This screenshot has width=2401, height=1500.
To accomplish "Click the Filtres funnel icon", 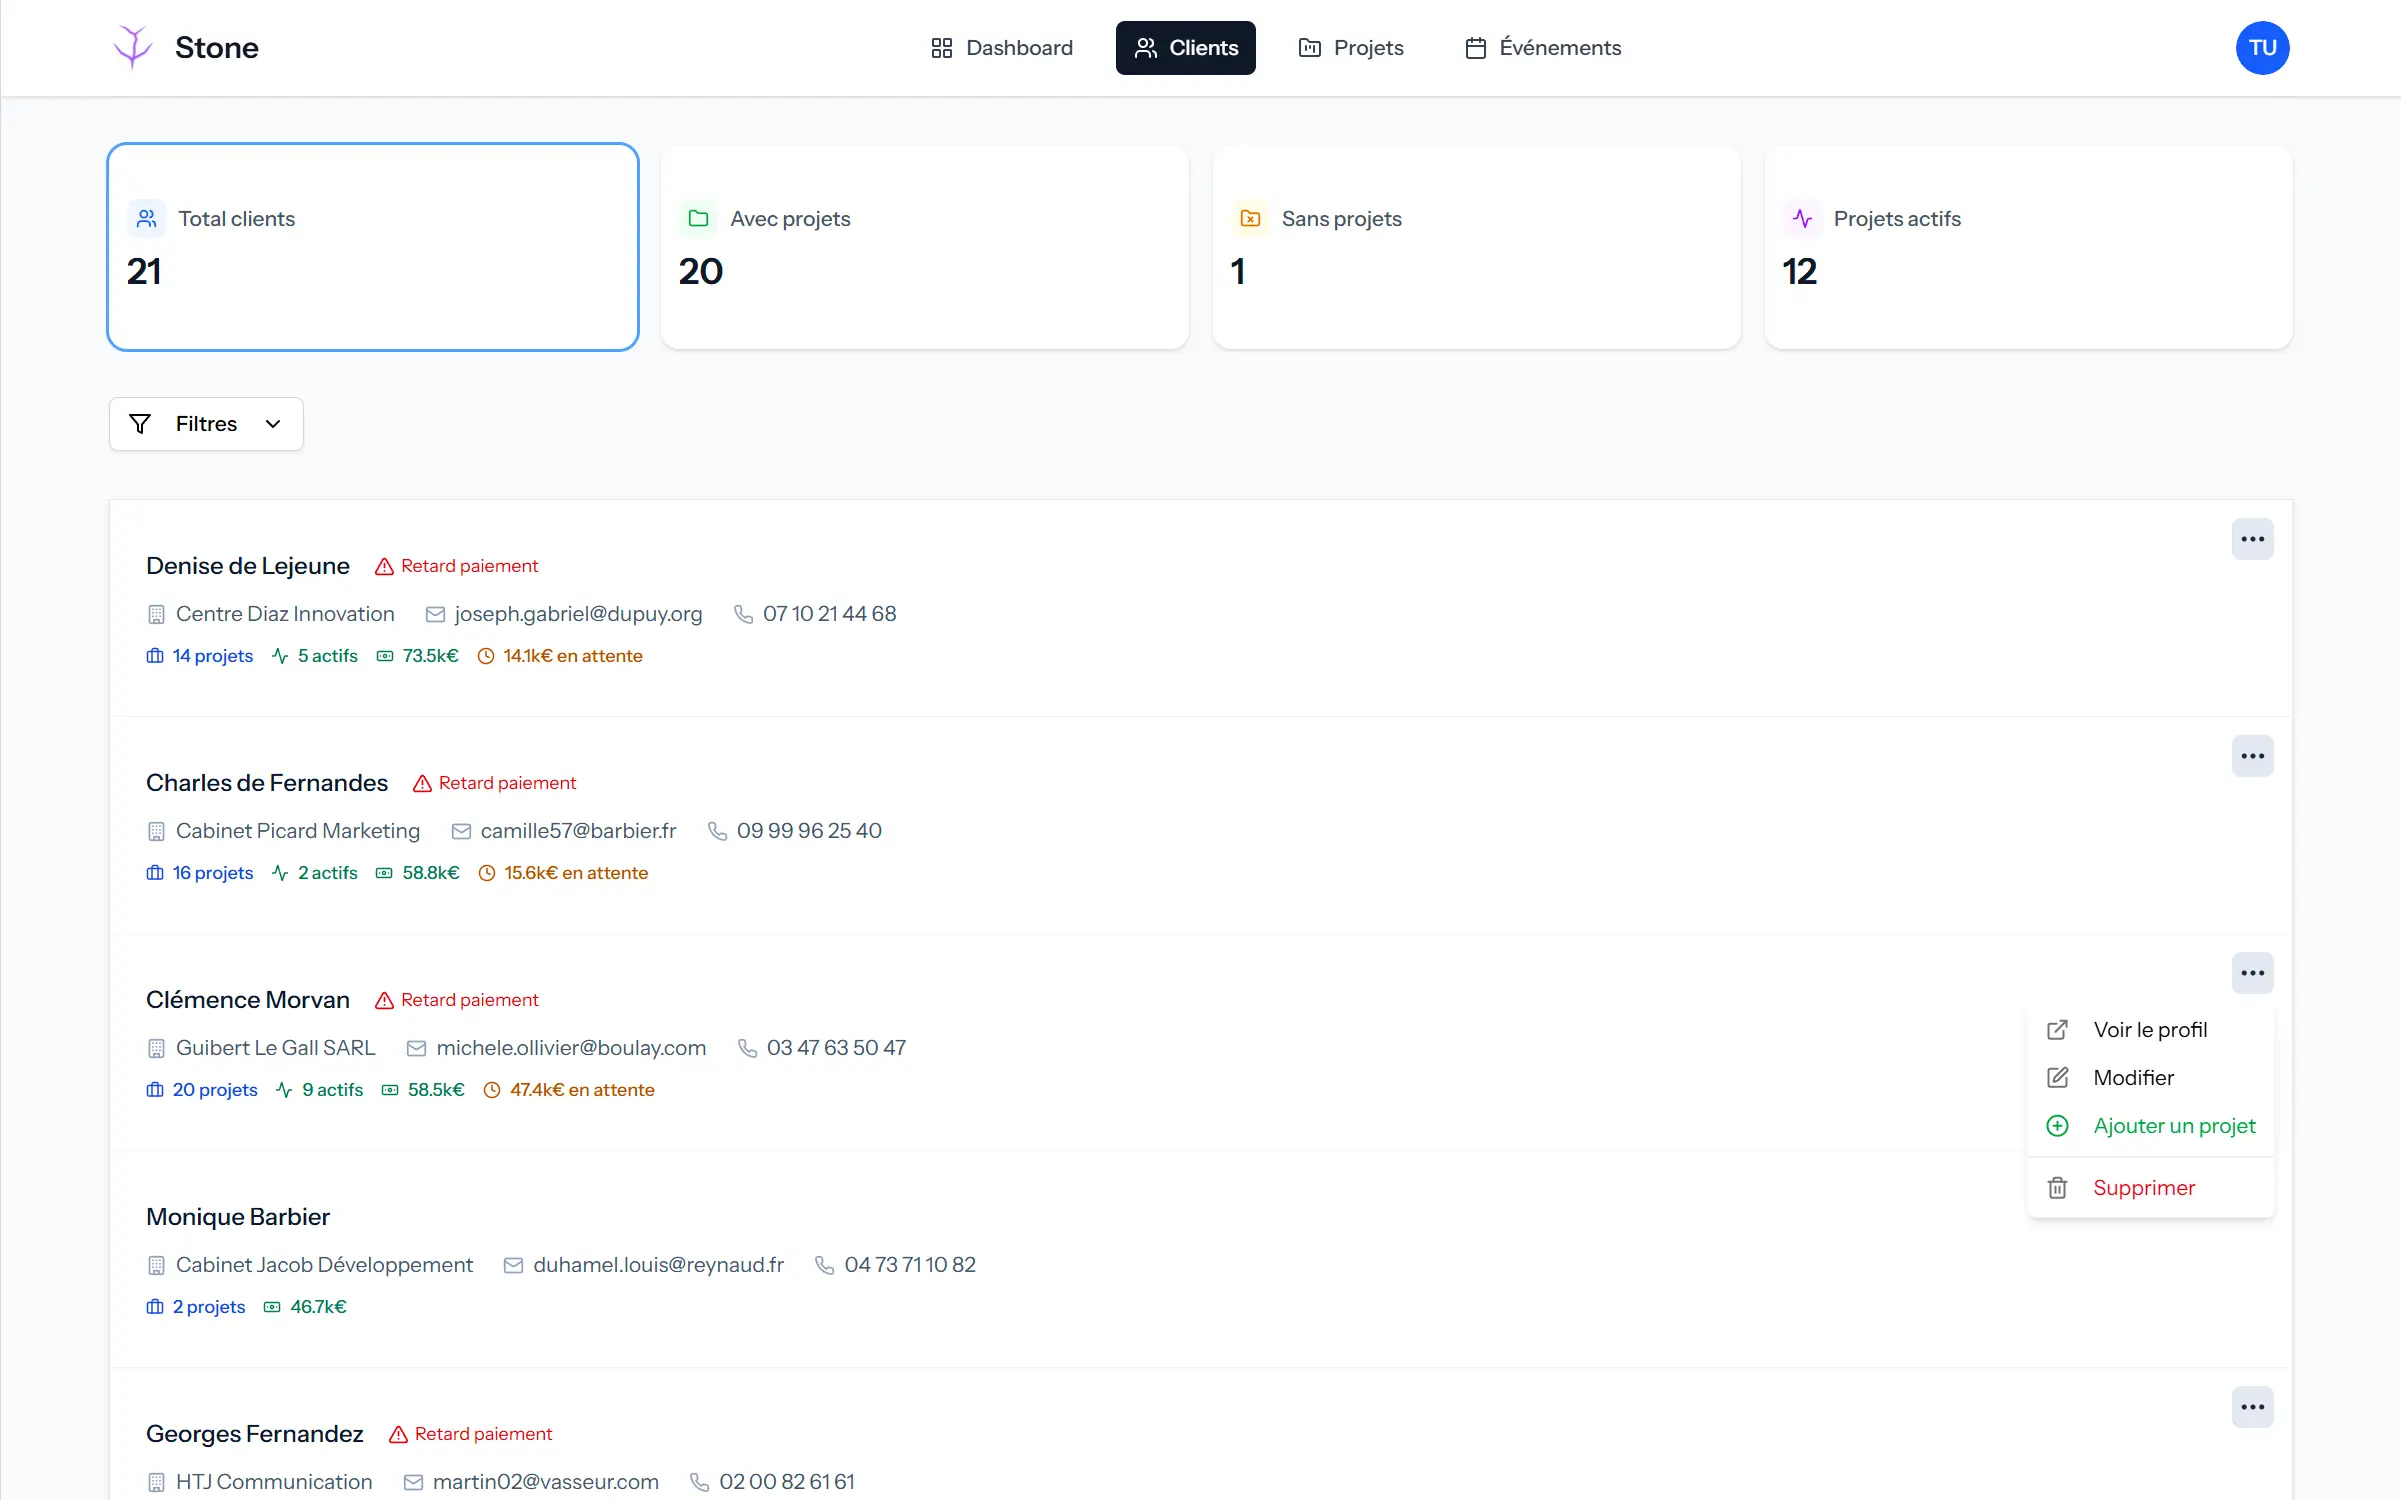I will [140, 423].
